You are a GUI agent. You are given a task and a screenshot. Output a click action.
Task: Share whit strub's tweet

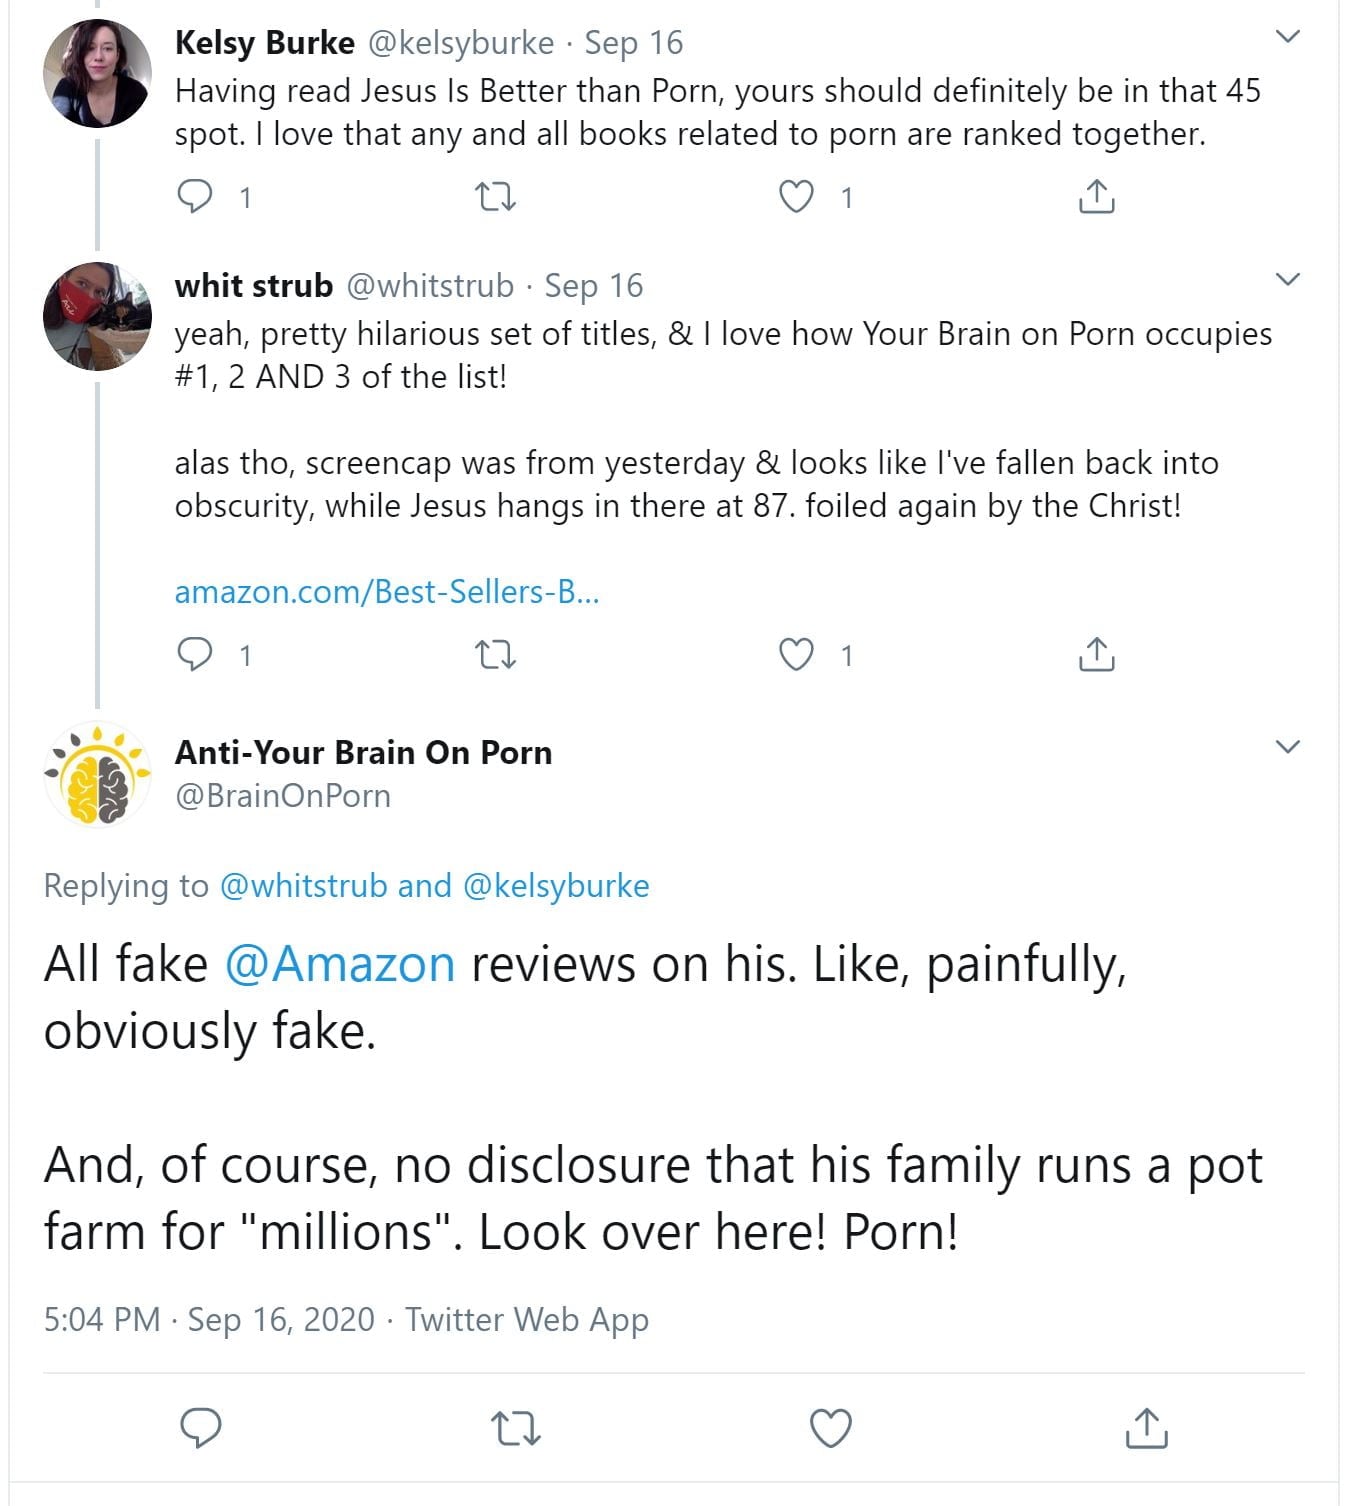[x=1096, y=654]
